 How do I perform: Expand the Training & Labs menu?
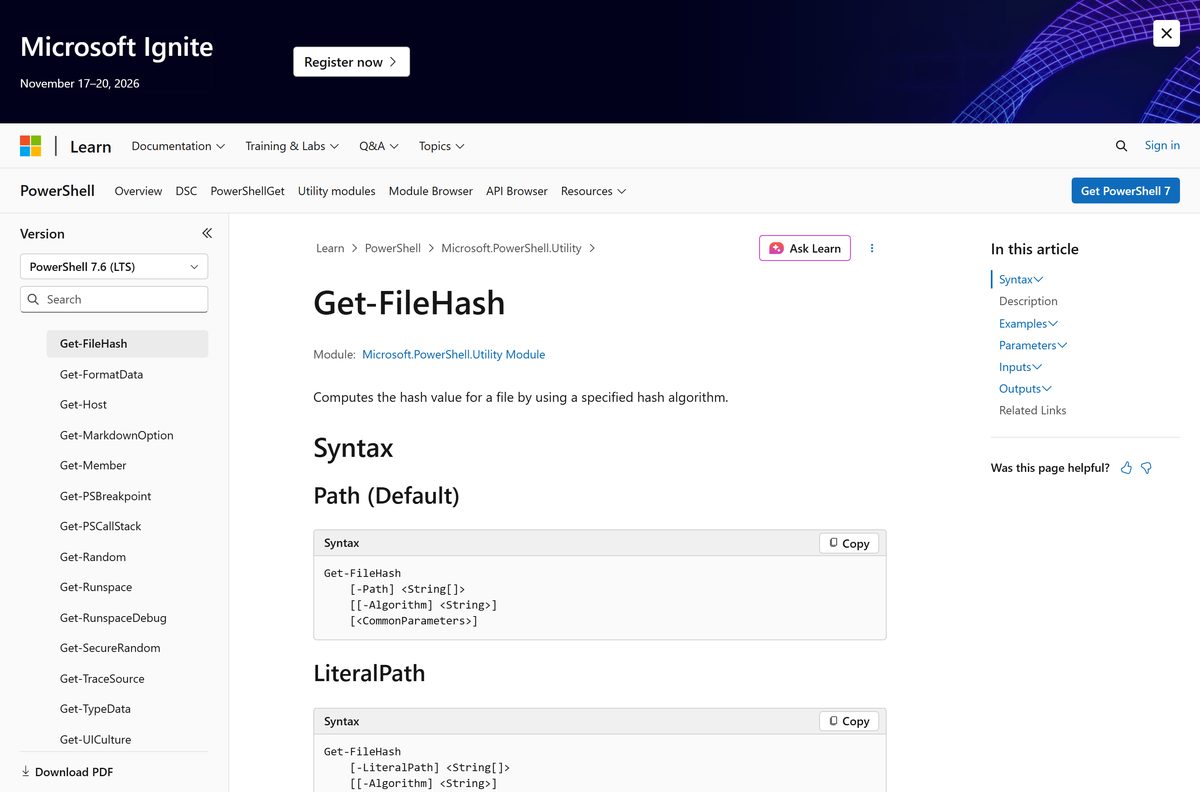[x=292, y=146]
